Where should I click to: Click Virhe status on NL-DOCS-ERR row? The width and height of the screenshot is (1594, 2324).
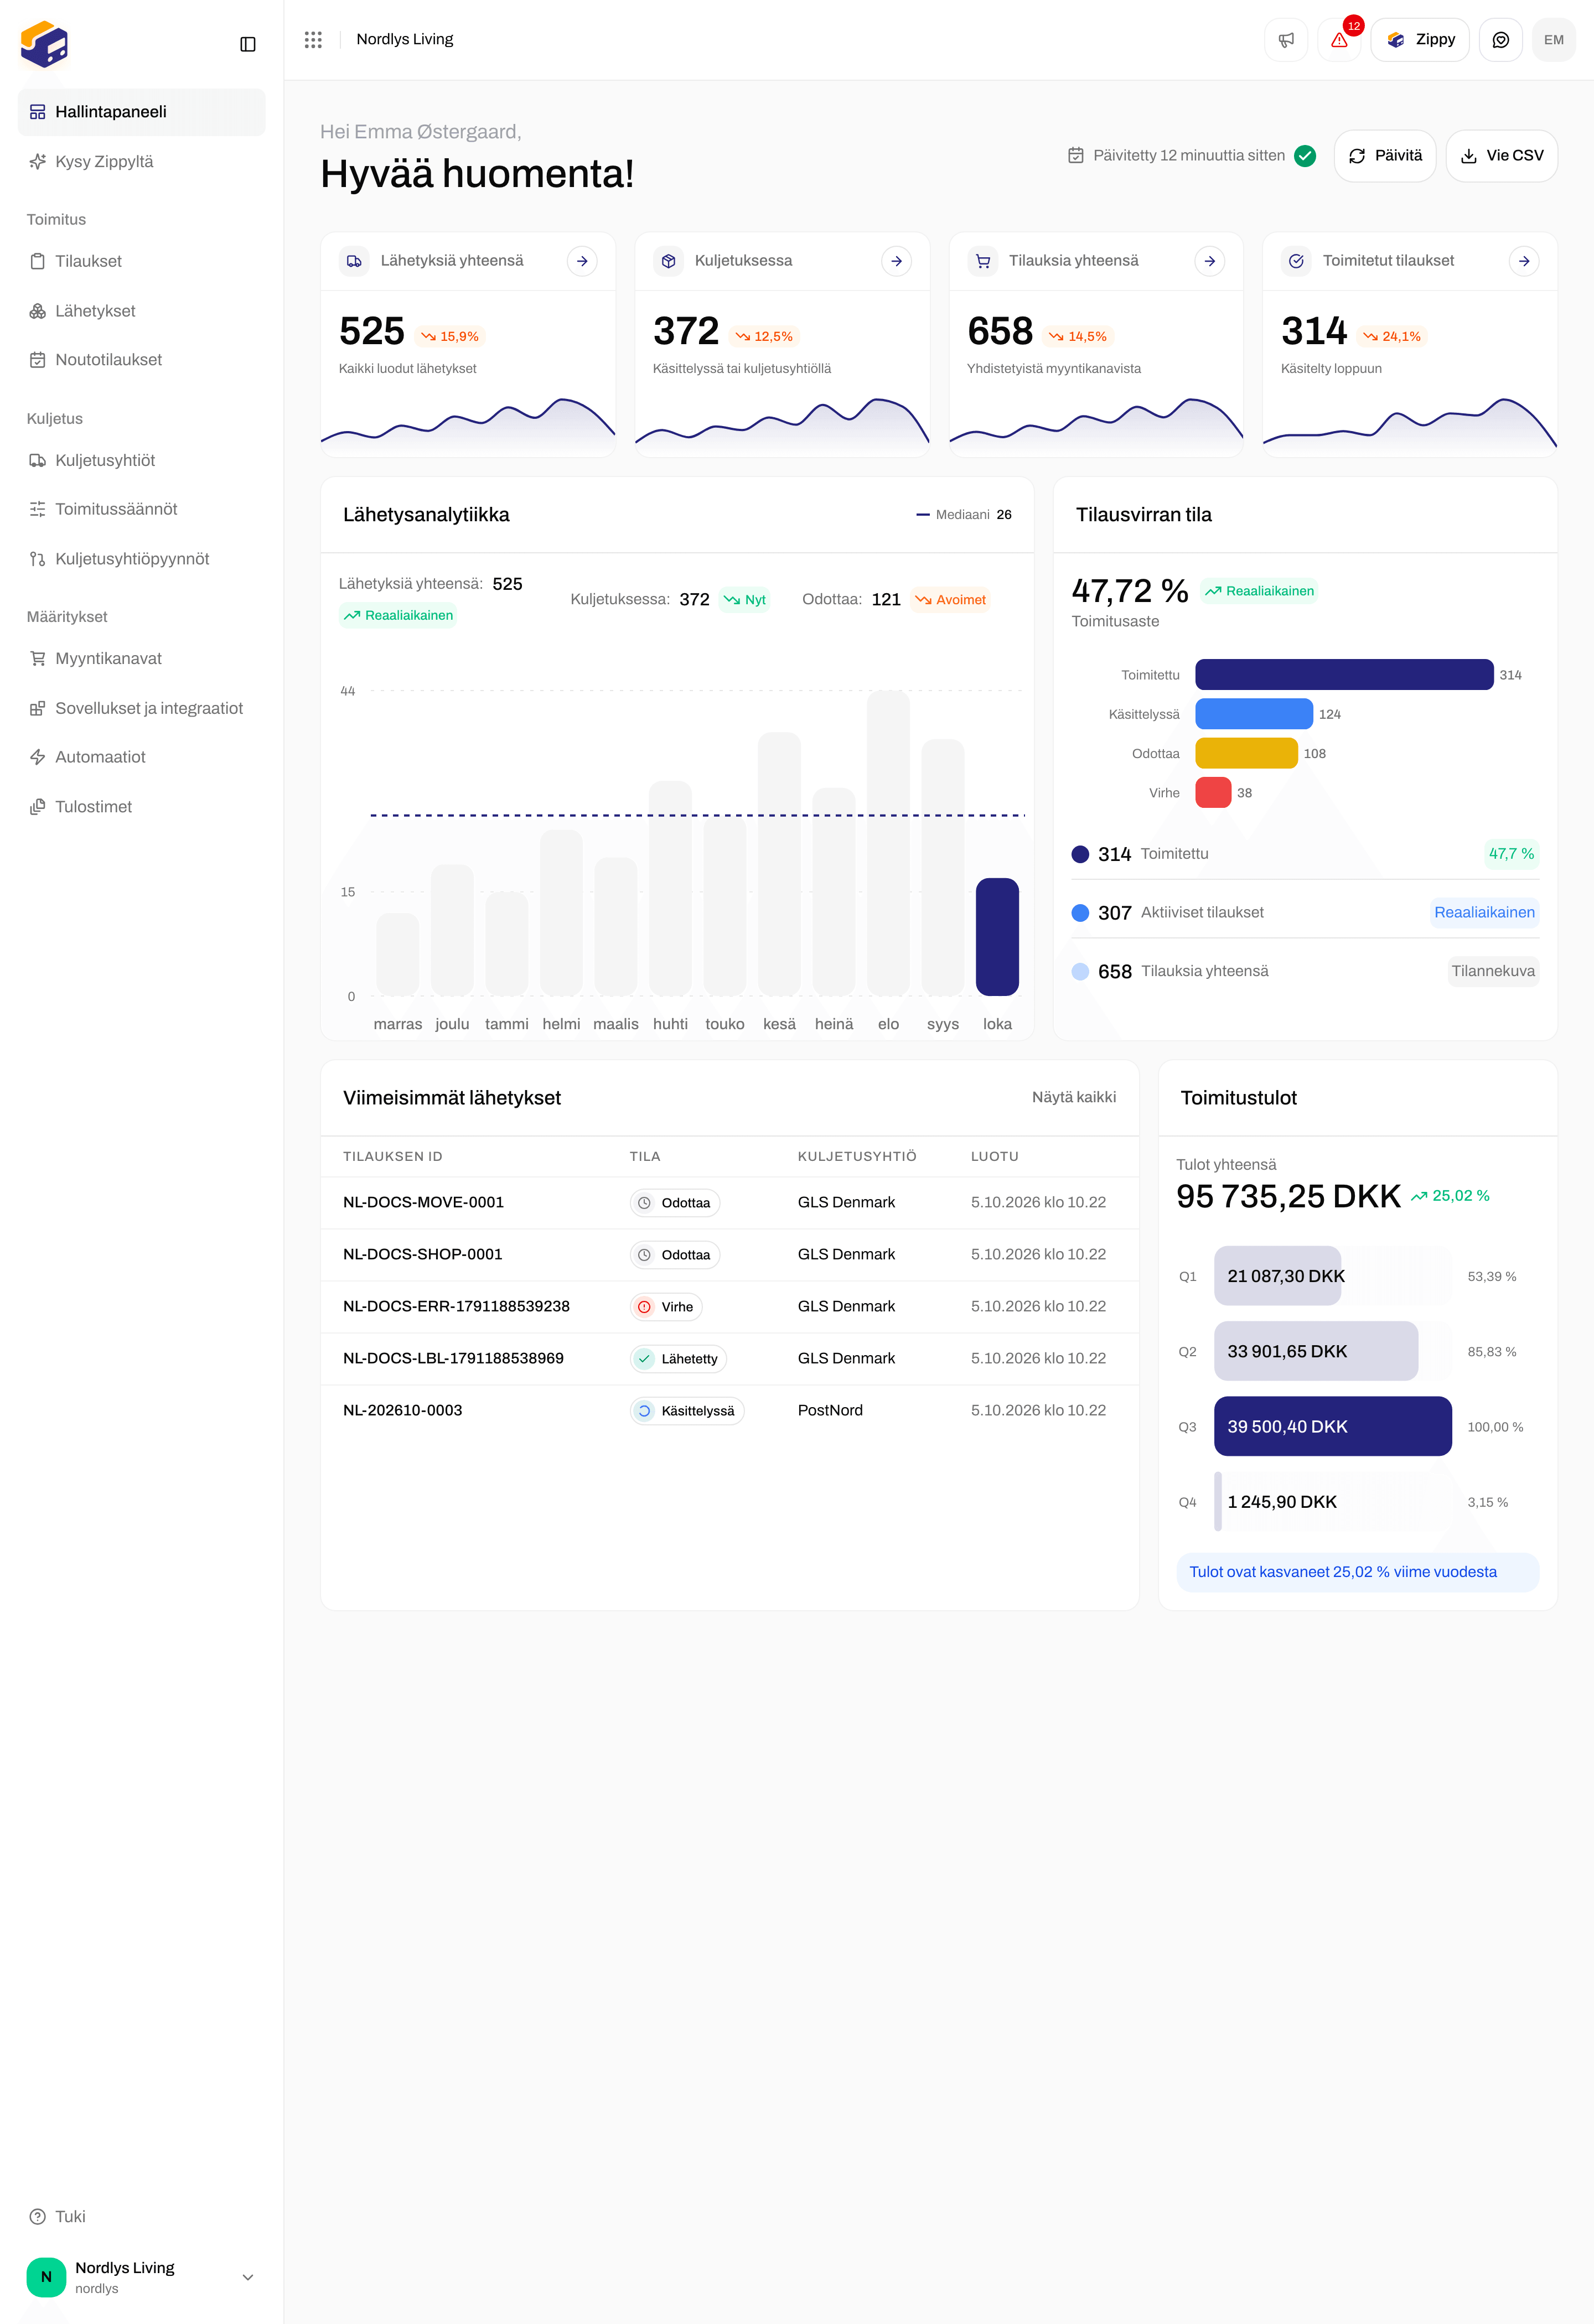point(666,1307)
